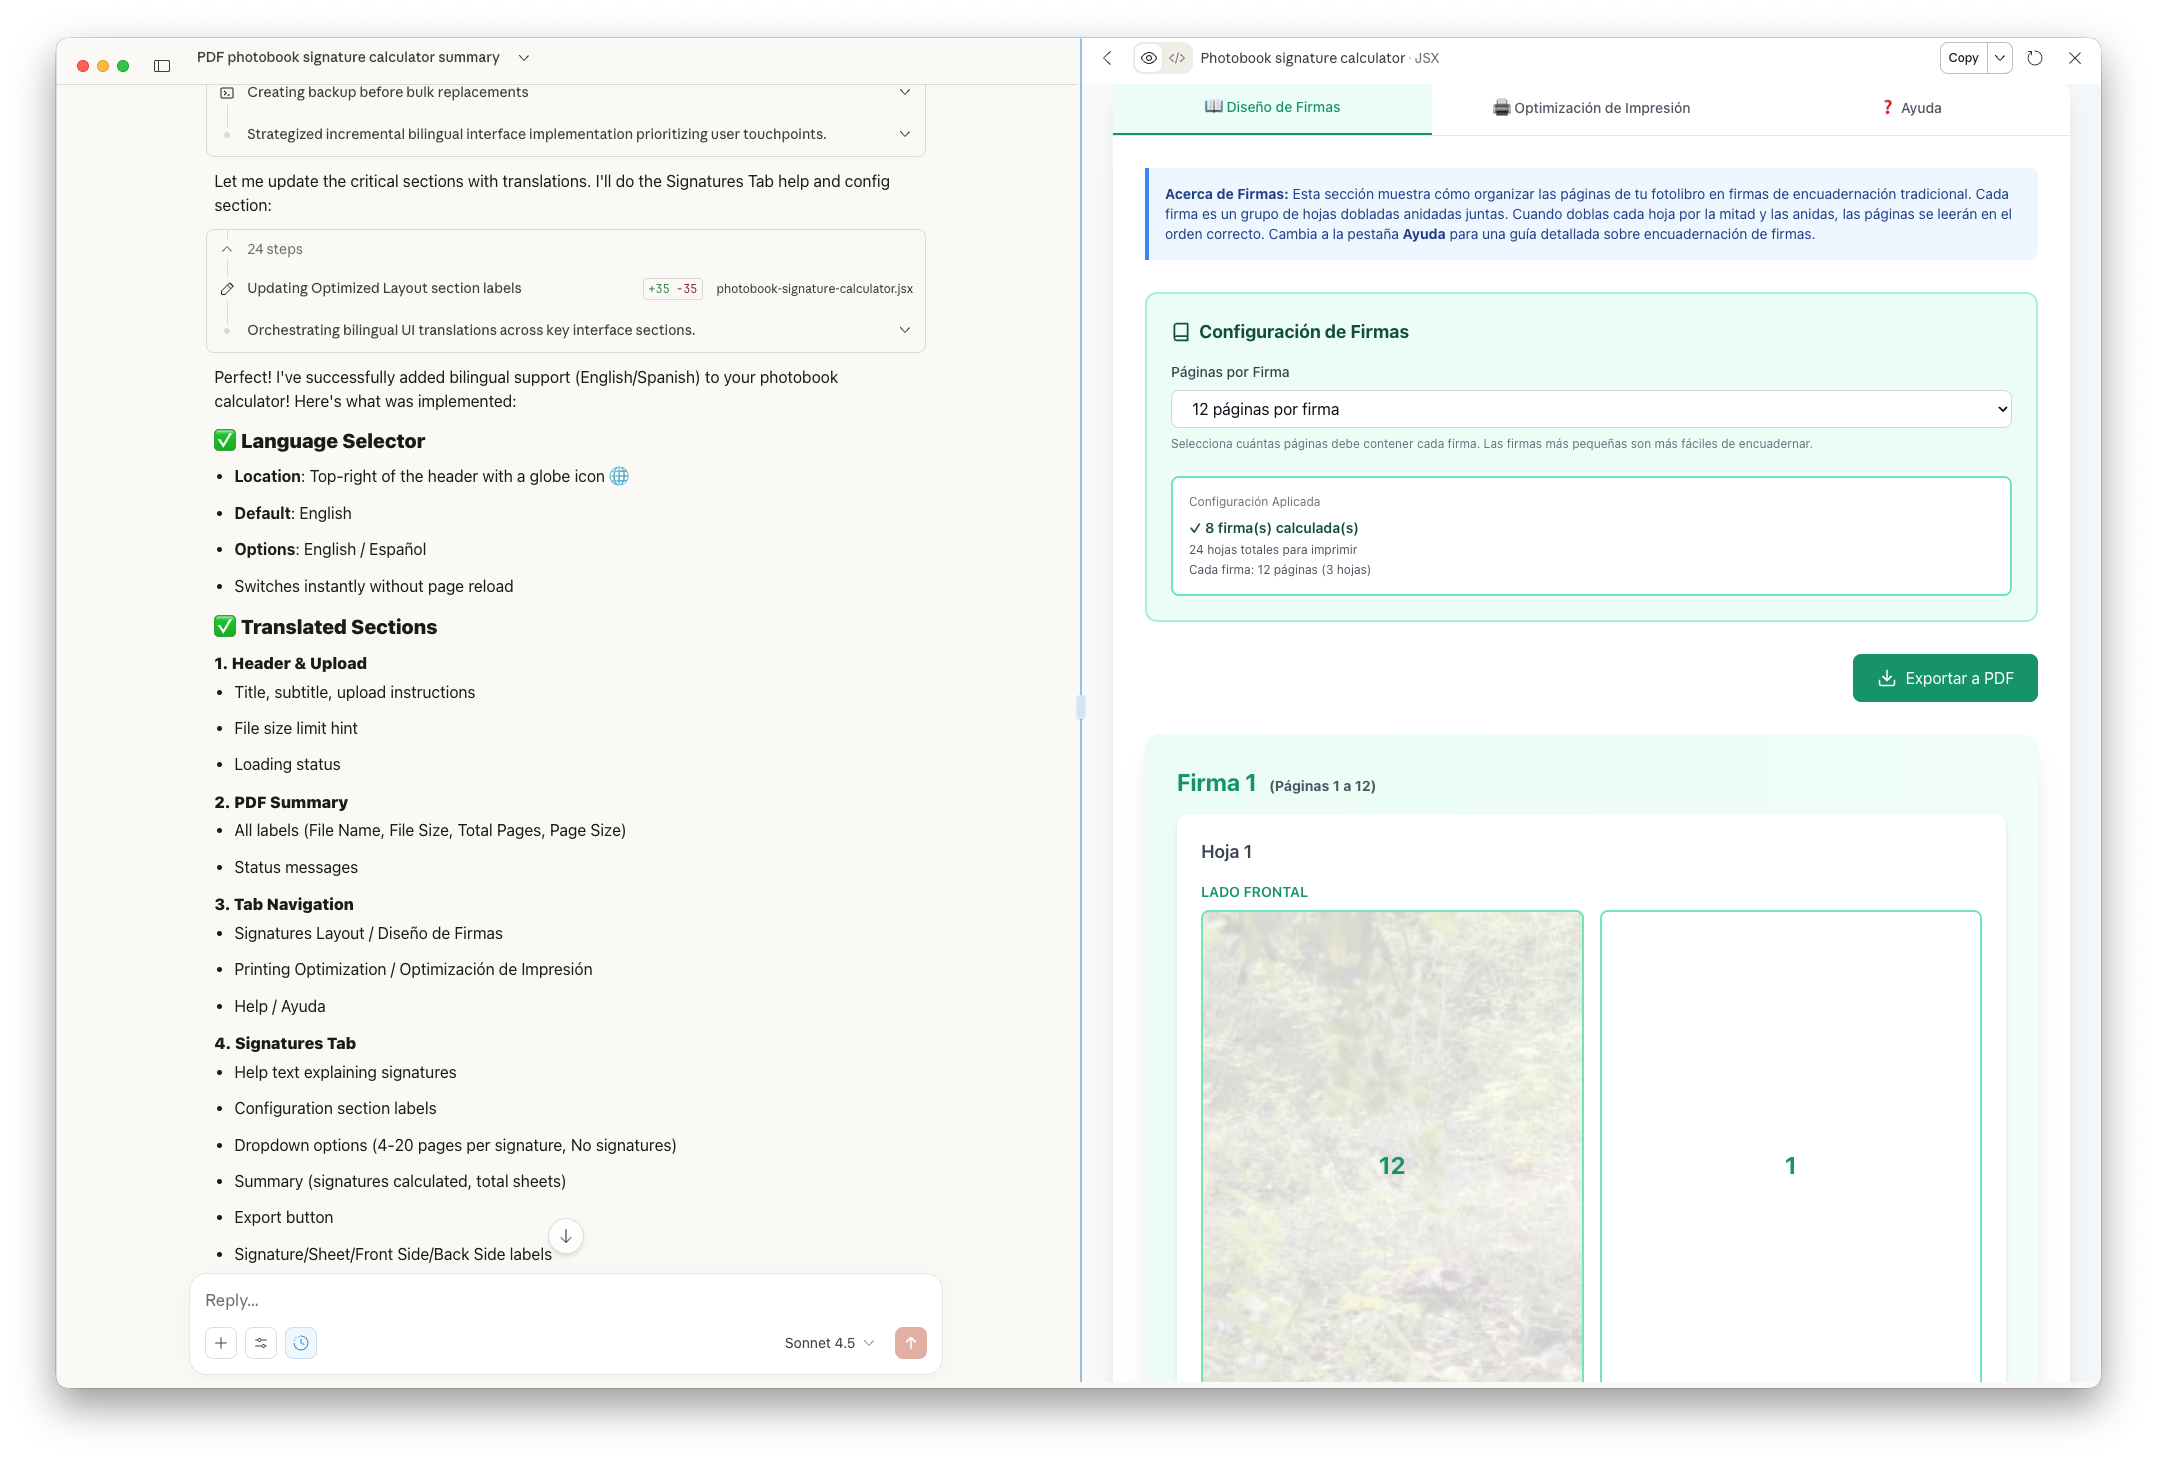This screenshot has height=1462, width=2157.
Task: Toggle the pencil edit step for Updating Optimized Layout
Action: (228, 288)
